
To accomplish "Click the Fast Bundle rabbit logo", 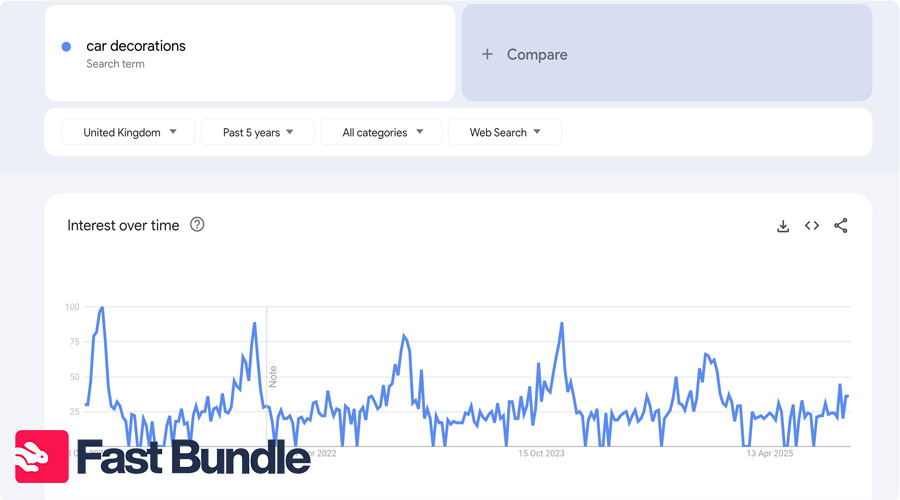I will point(42,457).
